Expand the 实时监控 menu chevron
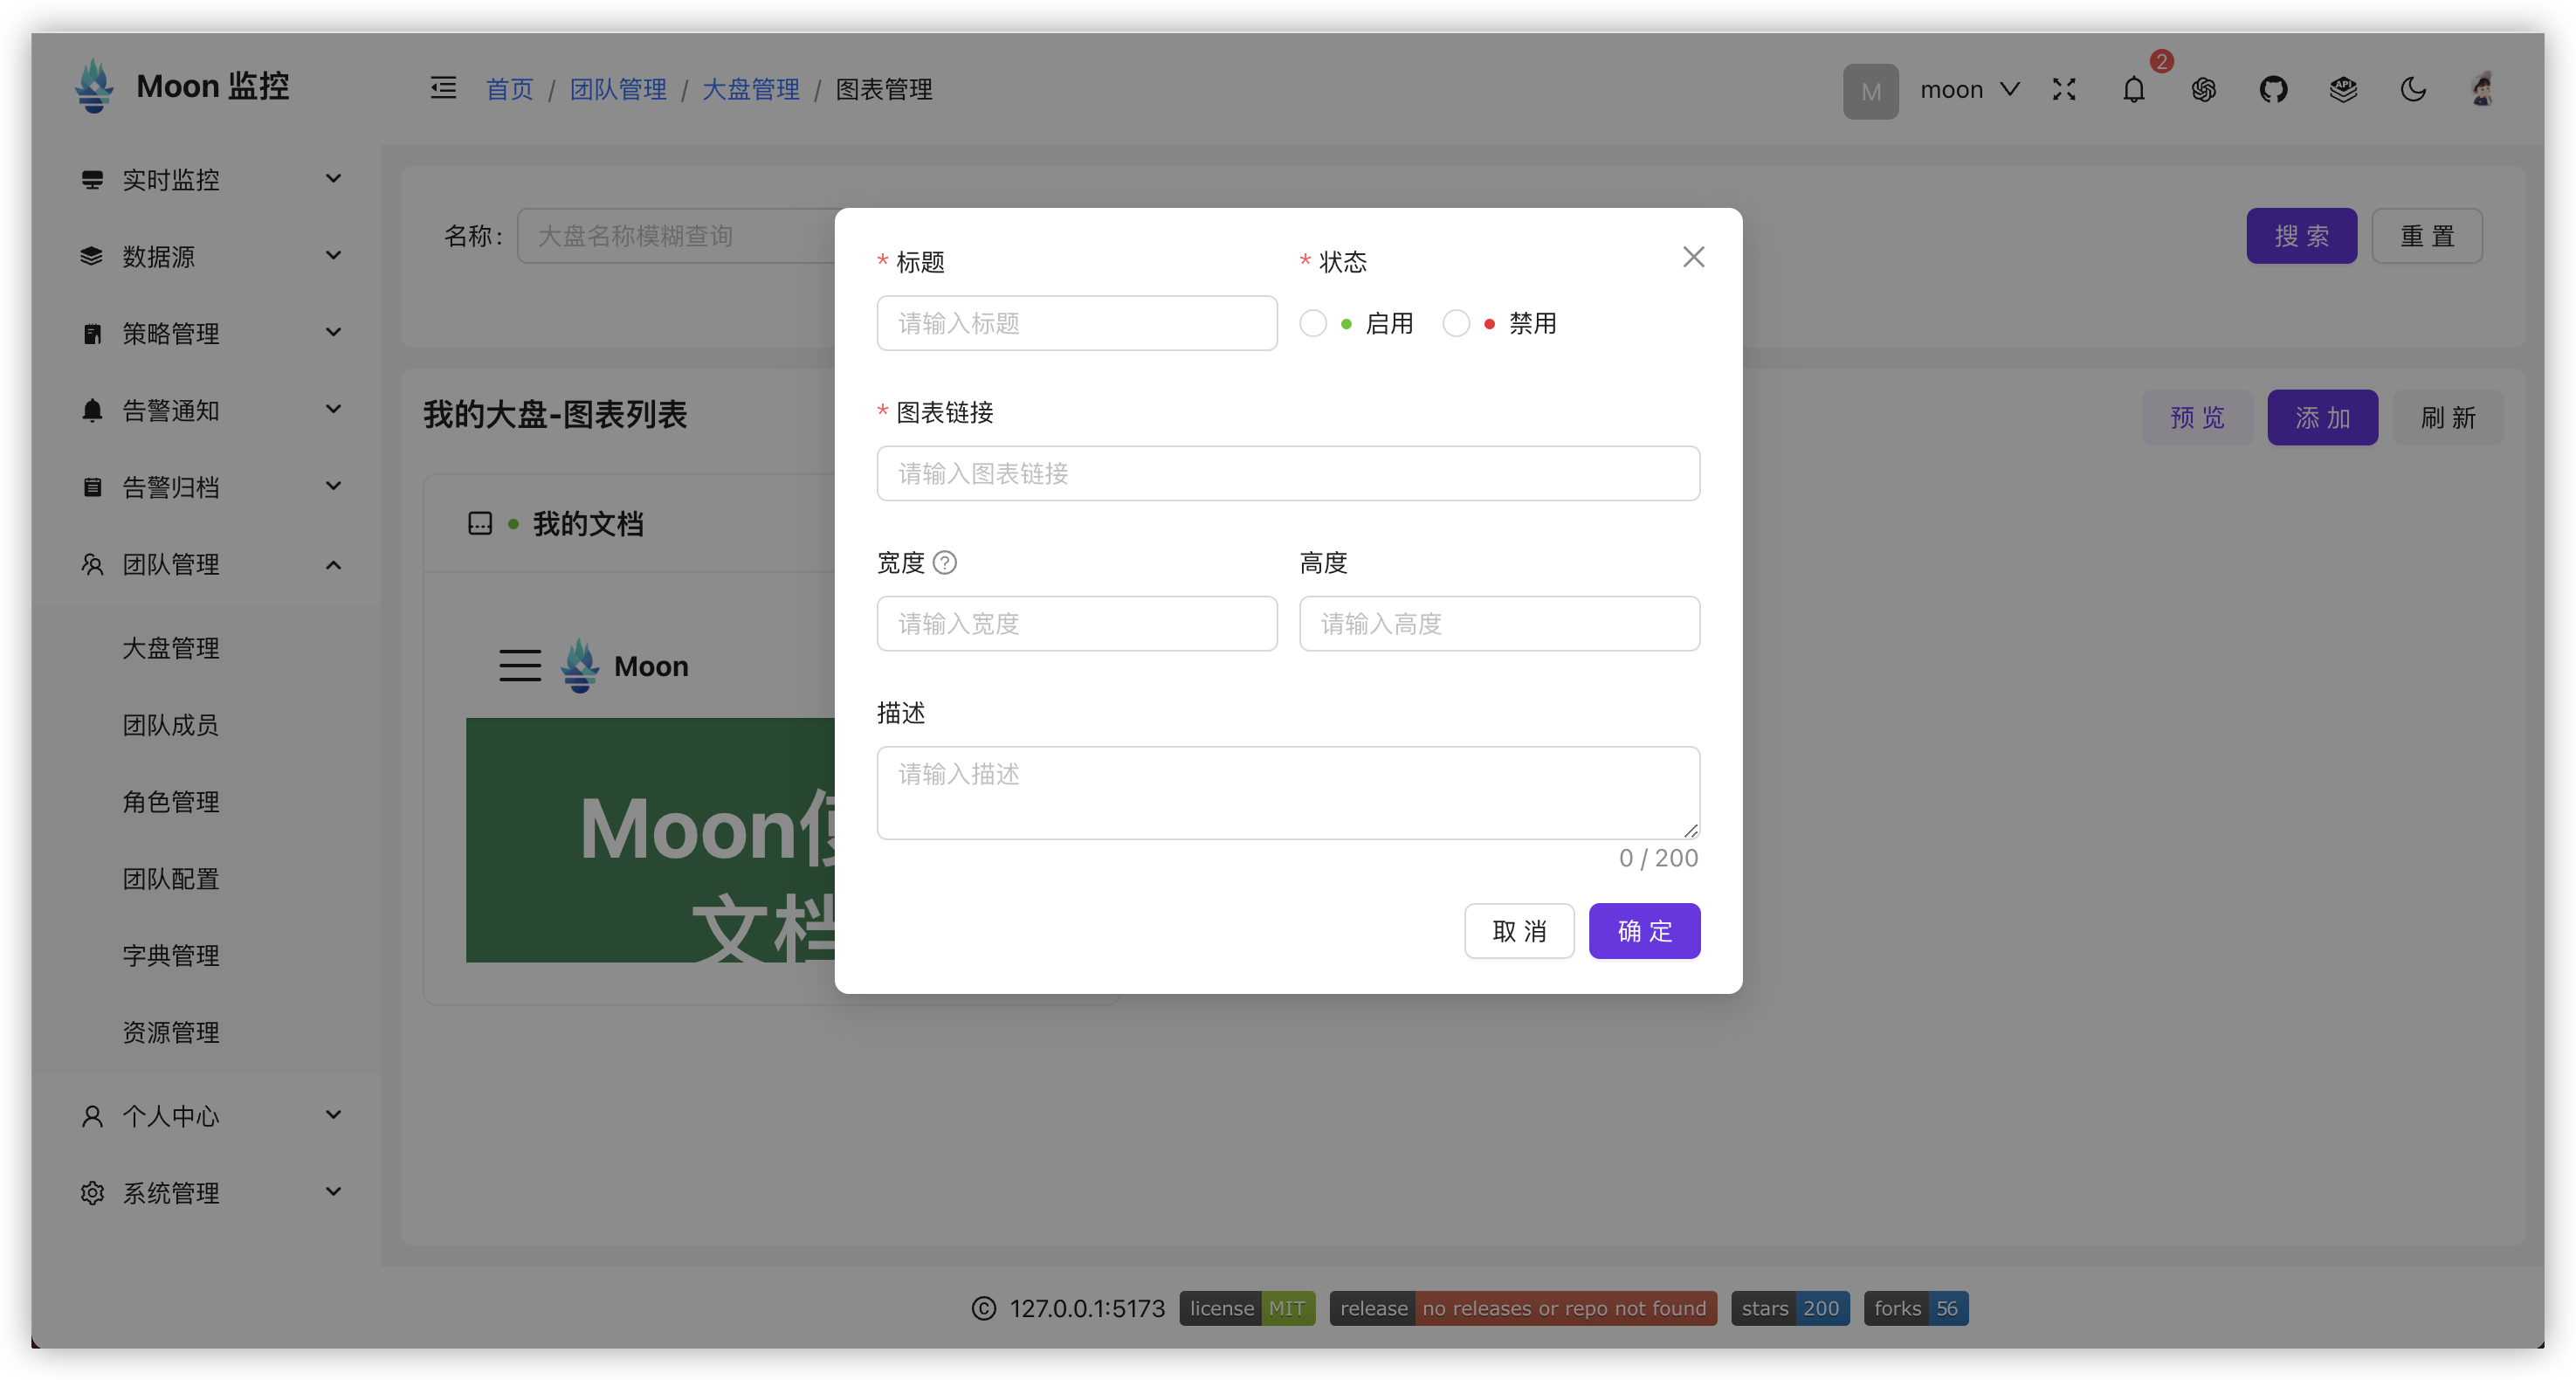The height and width of the screenshot is (1380, 2576). point(334,179)
